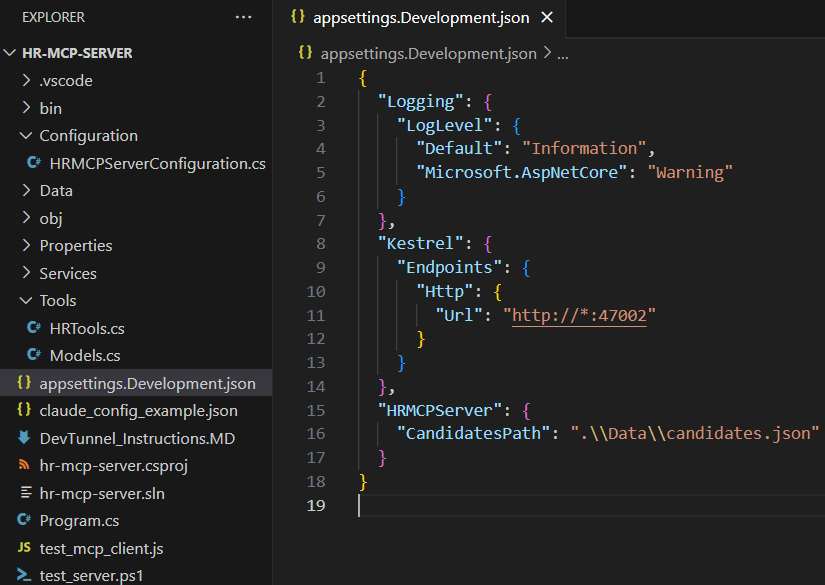The height and width of the screenshot is (585, 825).
Task: Click the PowerShell icon for test_server.ps1
Action: point(24,575)
